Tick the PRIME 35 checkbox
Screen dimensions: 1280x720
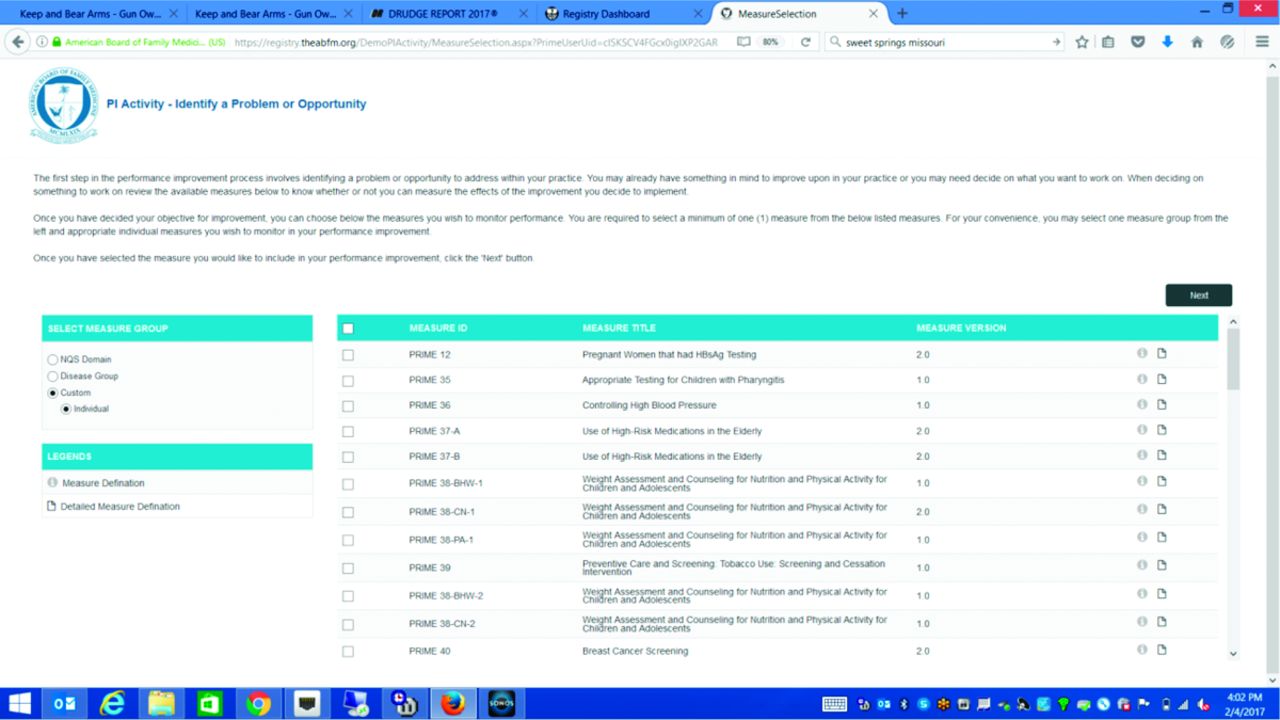coord(348,381)
